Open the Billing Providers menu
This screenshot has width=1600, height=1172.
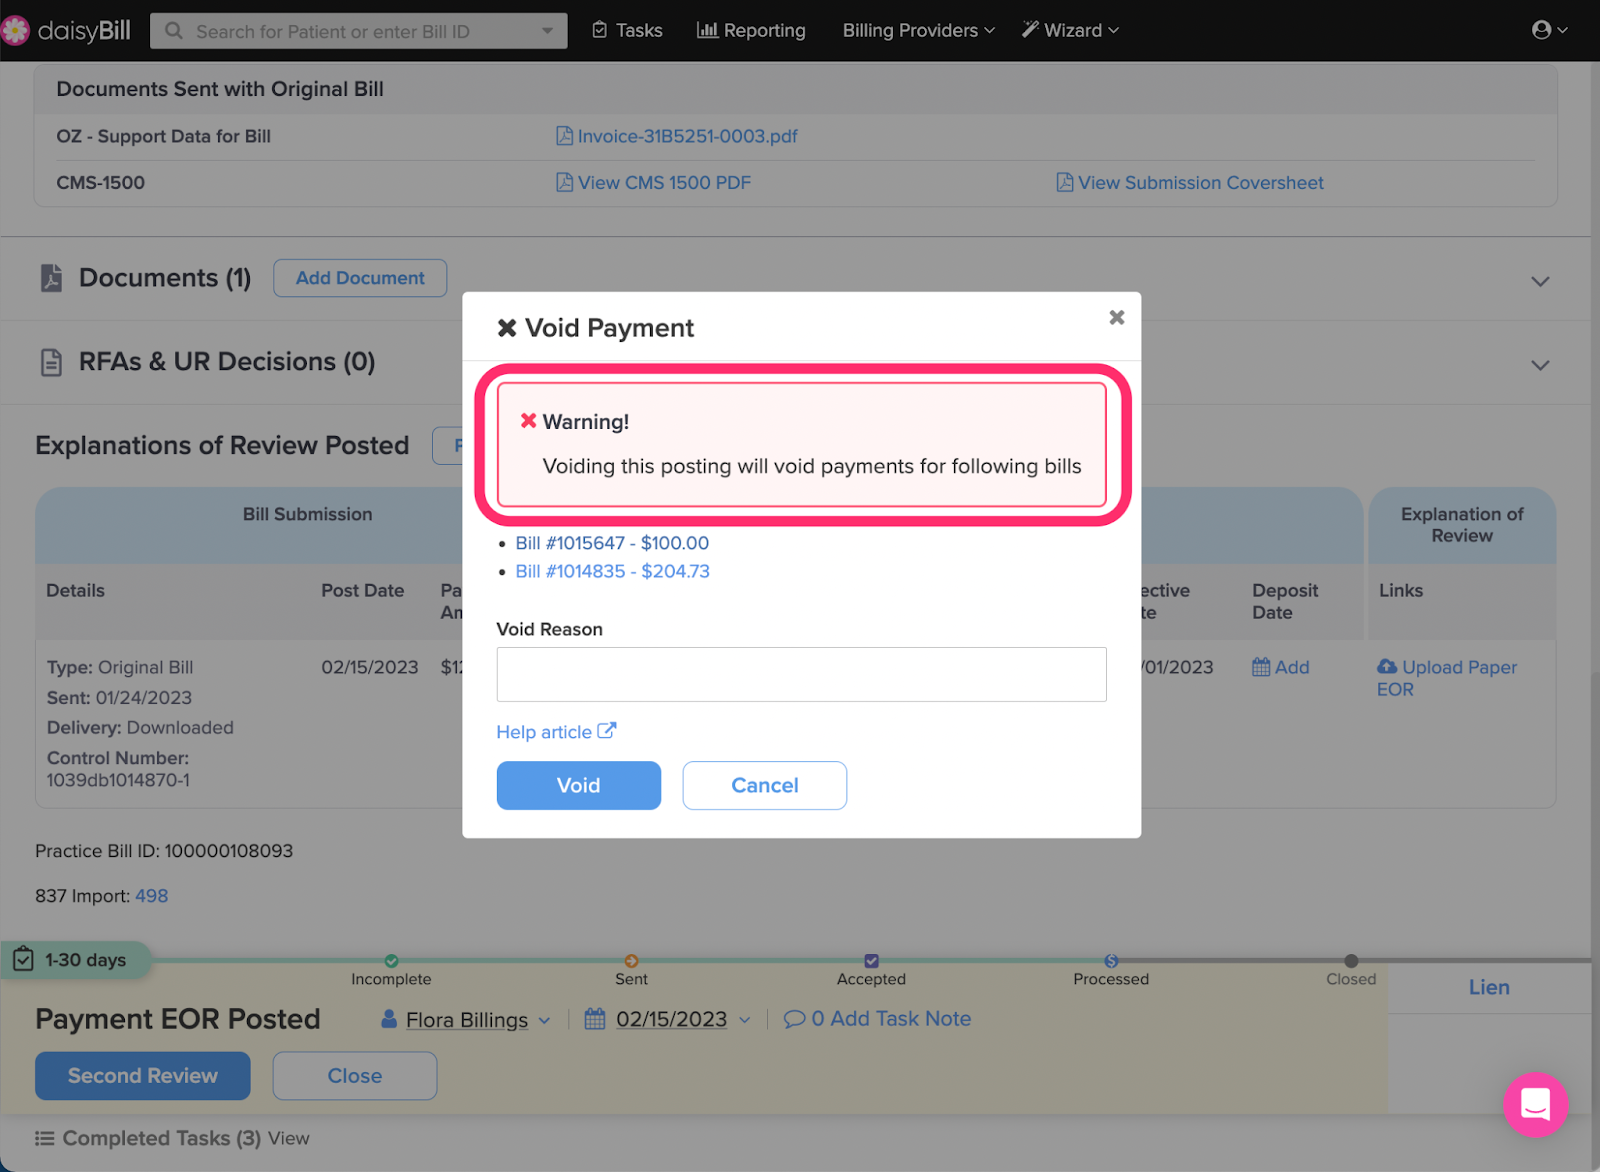(918, 30)
